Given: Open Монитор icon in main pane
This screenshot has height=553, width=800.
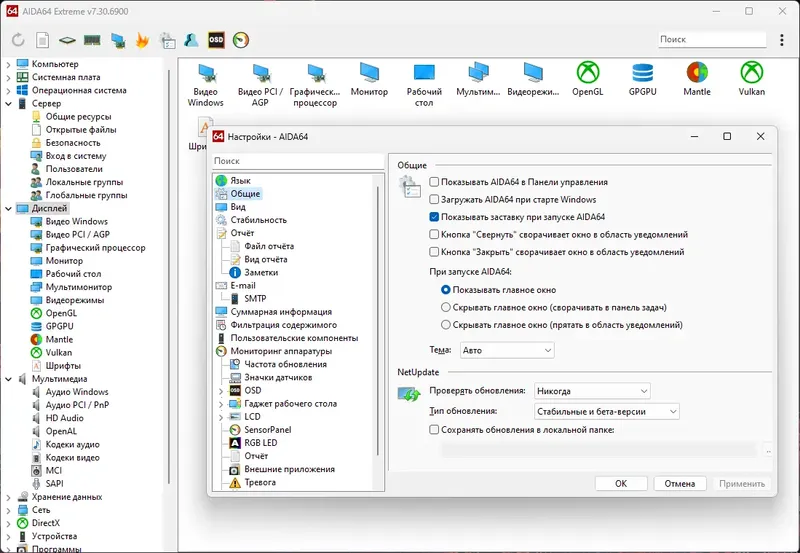Looking at the screenshot, I should click(369, 79).
